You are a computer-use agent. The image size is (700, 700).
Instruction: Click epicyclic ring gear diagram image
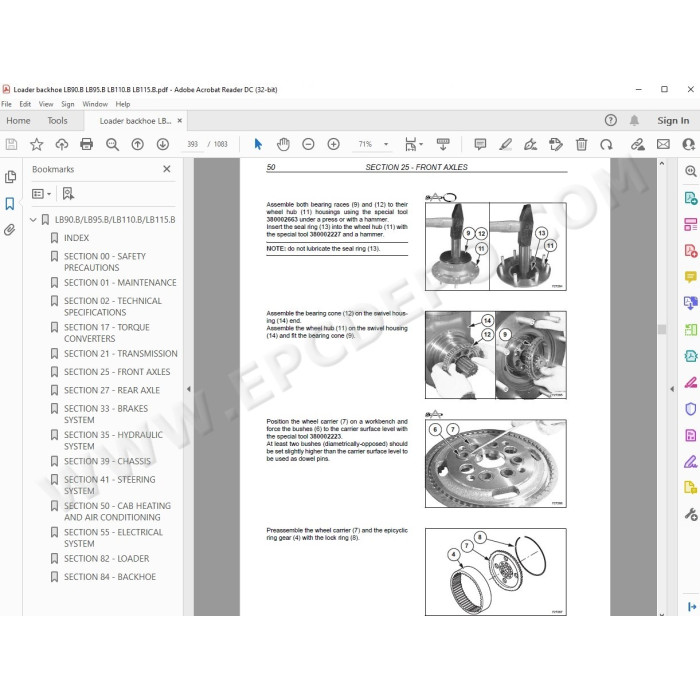[496, 572]
